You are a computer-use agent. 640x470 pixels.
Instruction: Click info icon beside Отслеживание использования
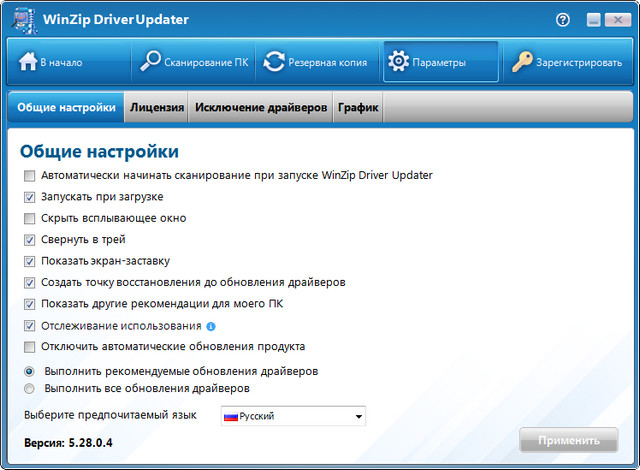[211, 326]
